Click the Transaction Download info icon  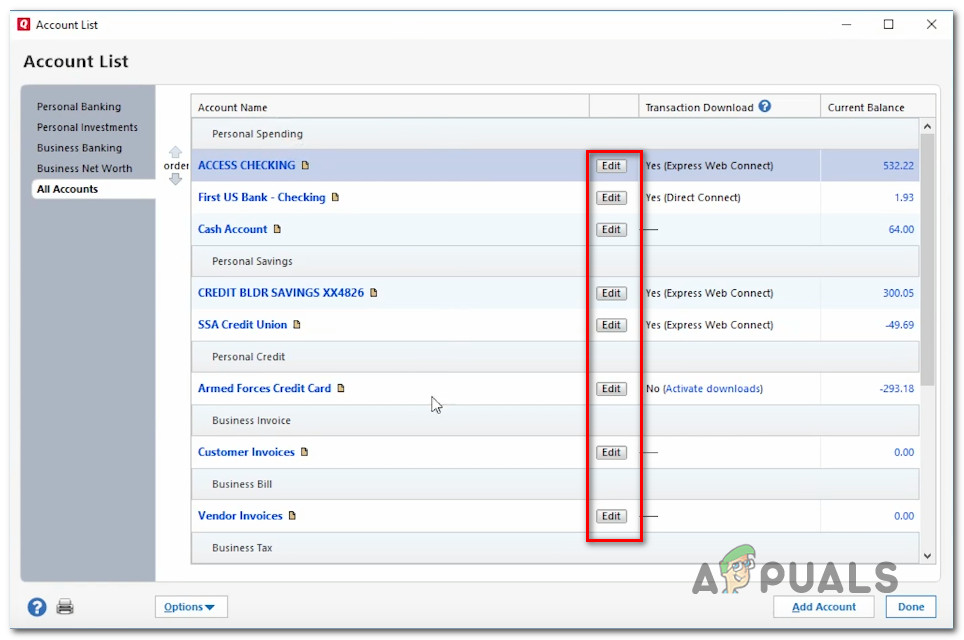(764, 106)
